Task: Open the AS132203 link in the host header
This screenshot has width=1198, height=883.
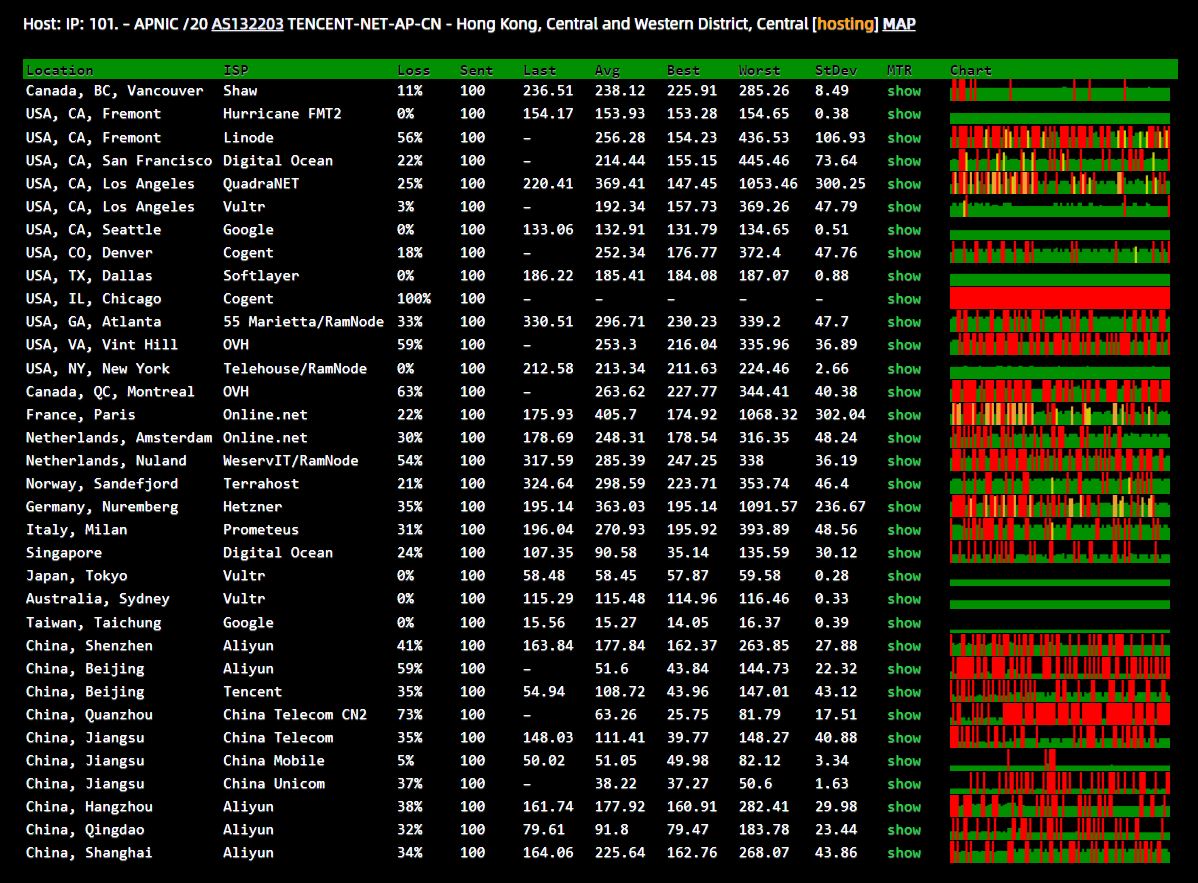Action: coord(247,24)
